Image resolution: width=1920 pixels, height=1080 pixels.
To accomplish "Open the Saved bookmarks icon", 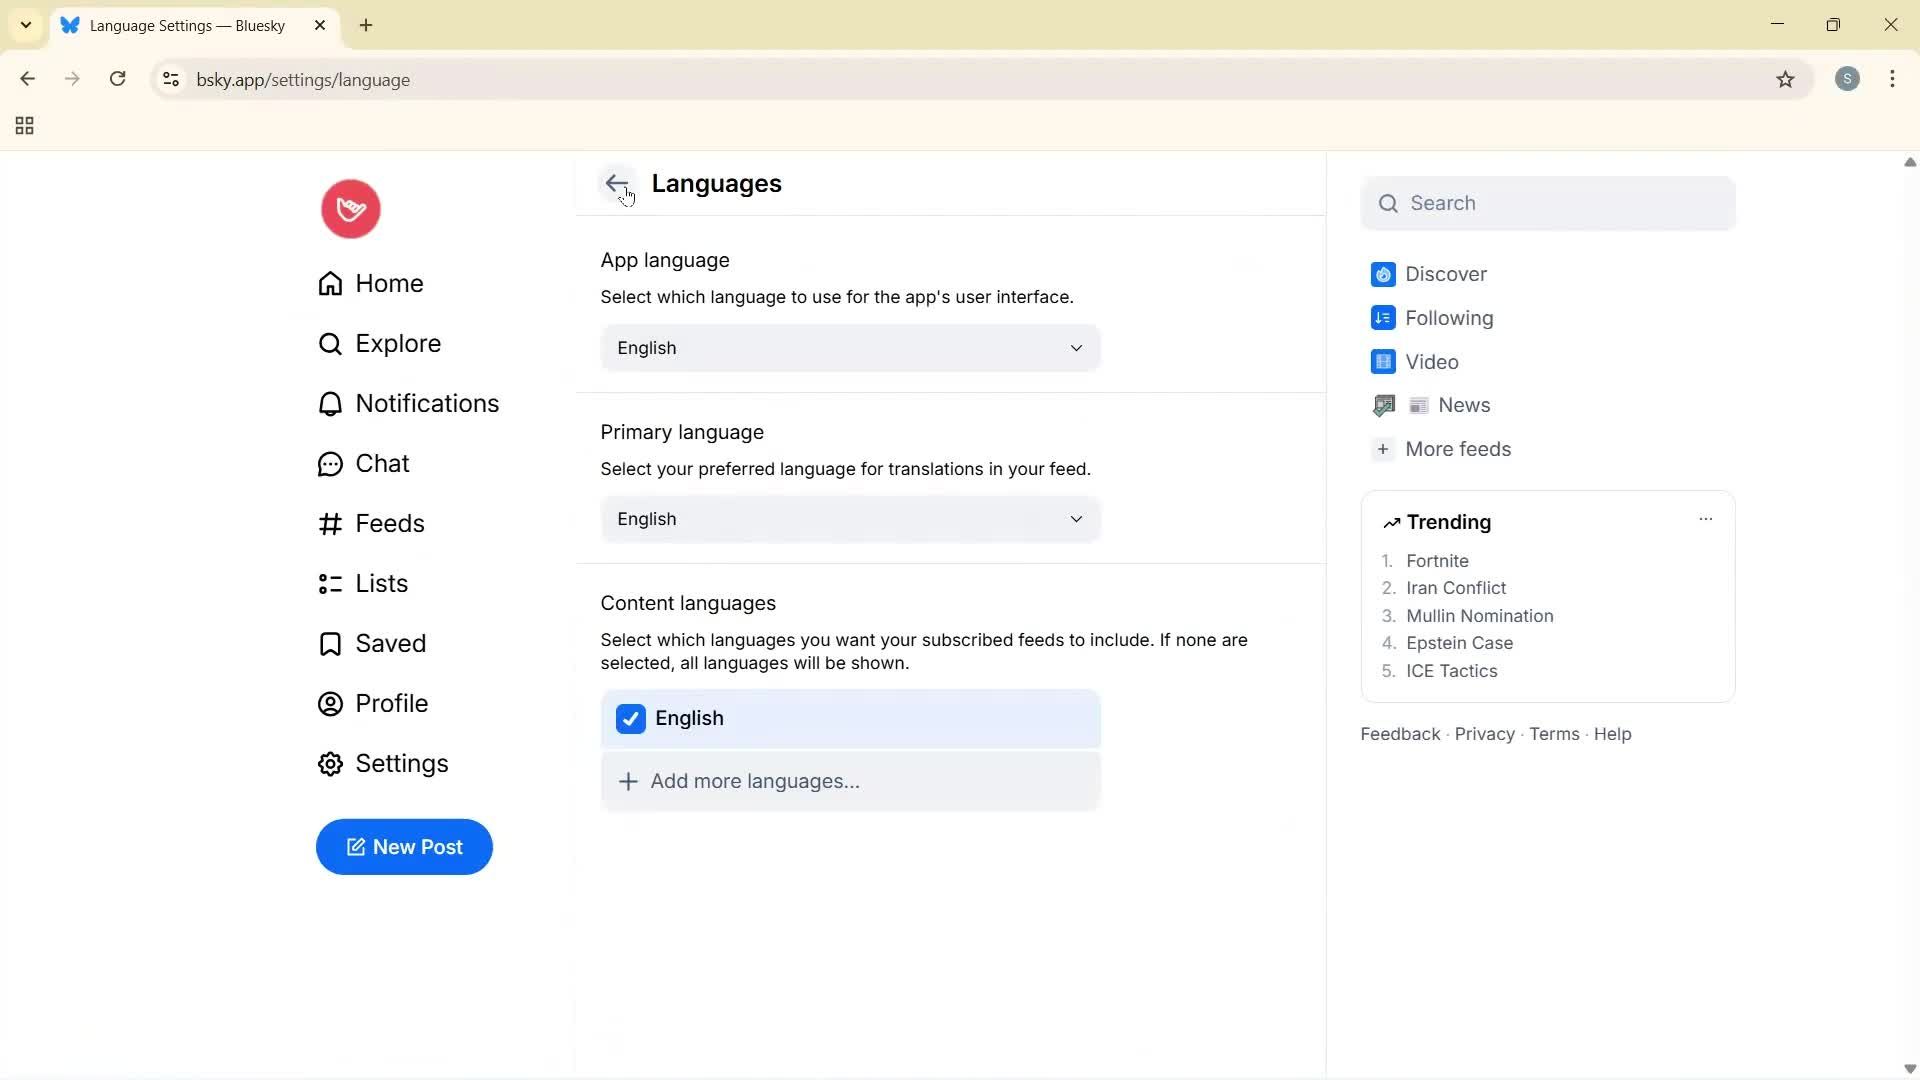I will coord(330,643).
